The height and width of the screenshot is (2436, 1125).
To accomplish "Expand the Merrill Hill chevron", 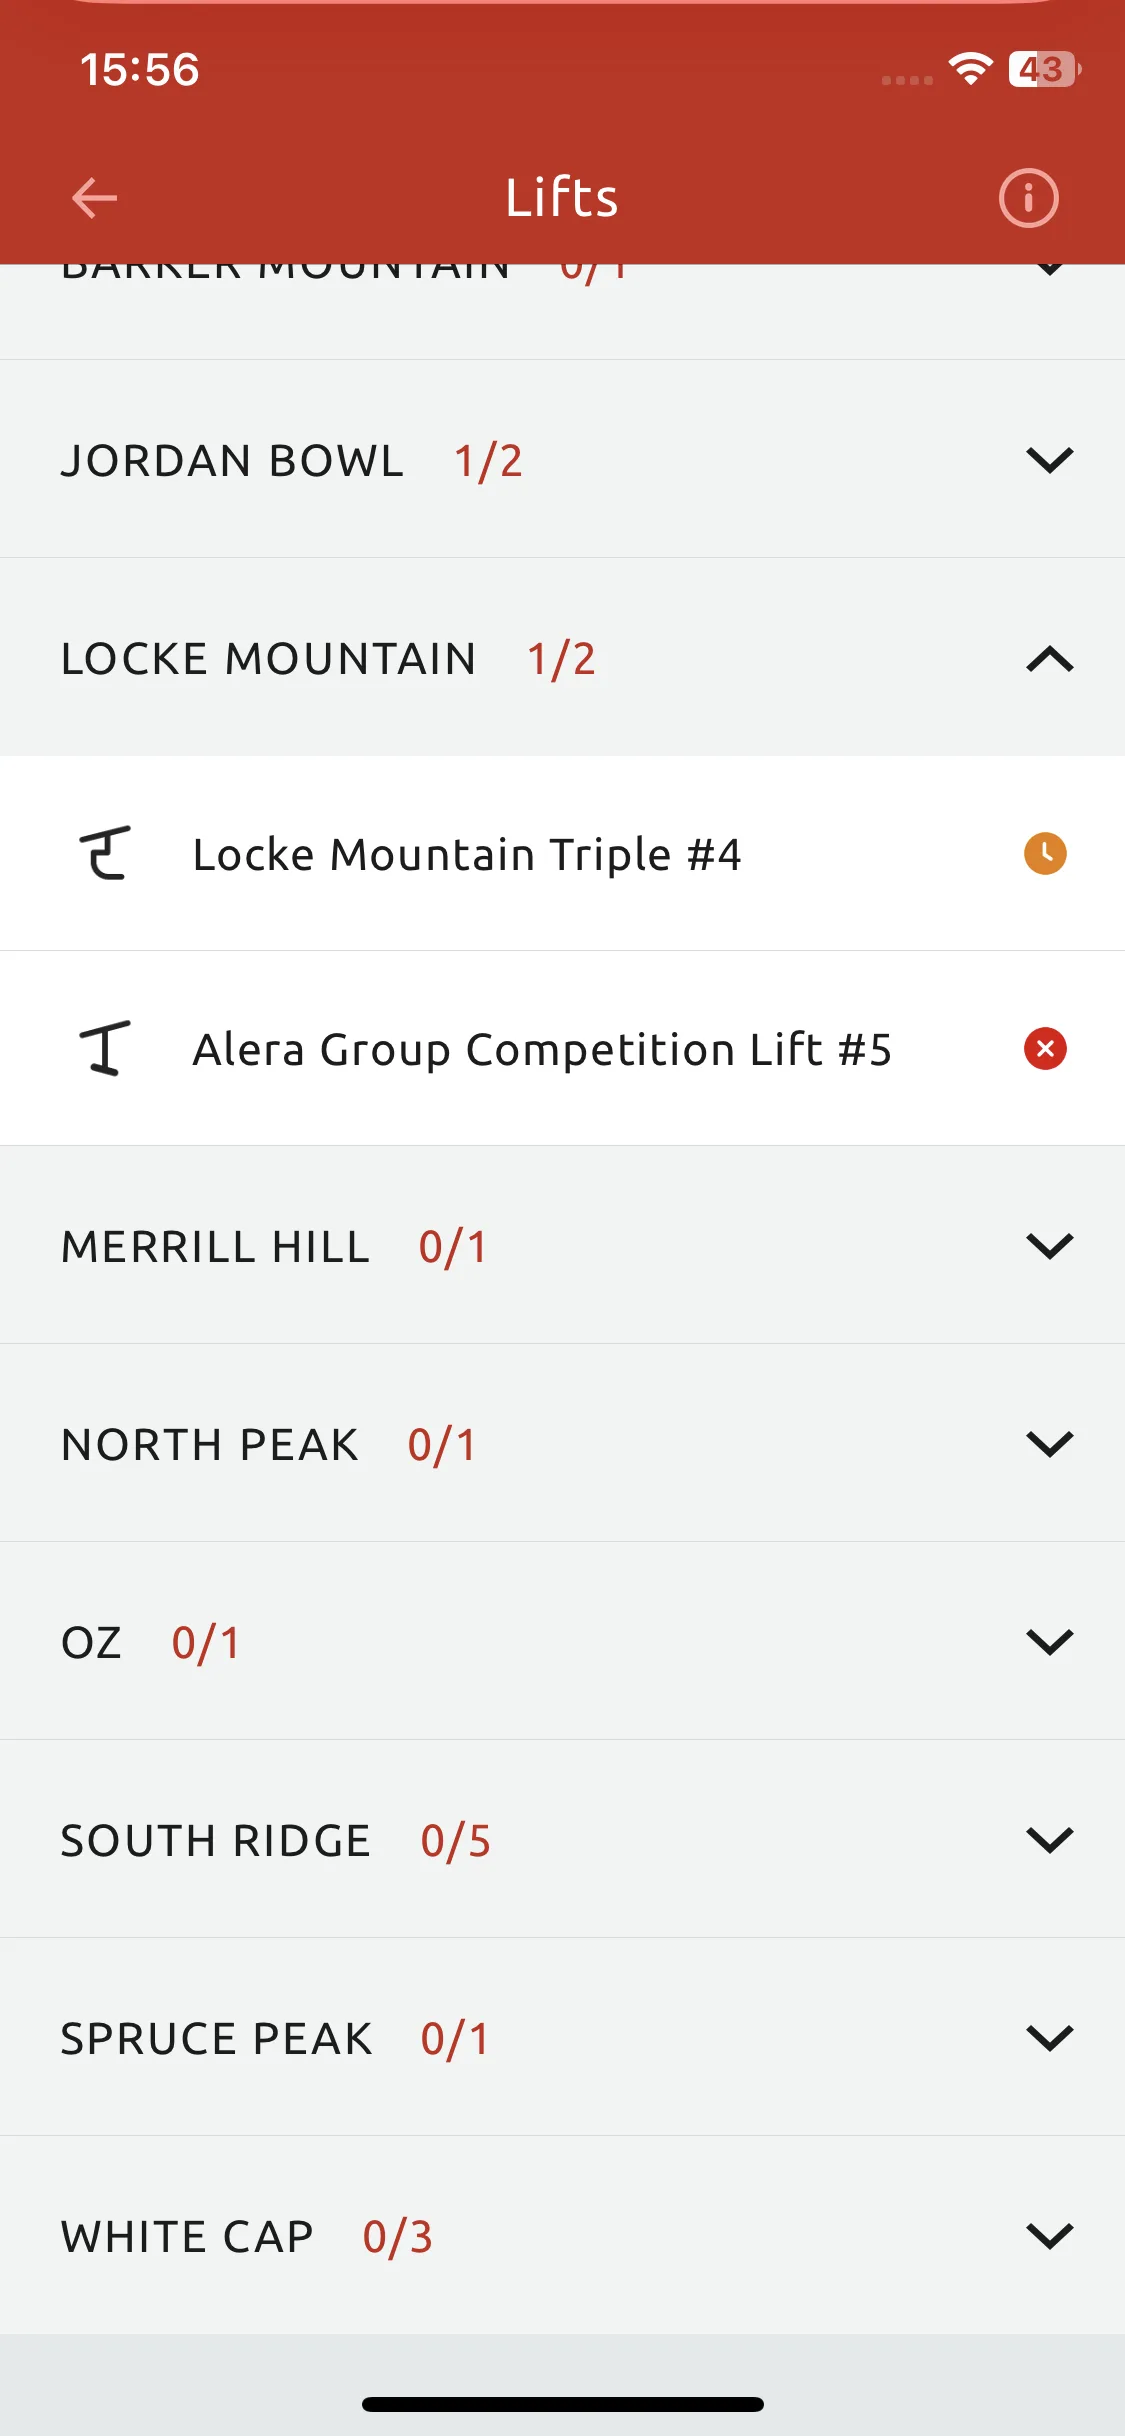I will click(x=1050, y=1246).
